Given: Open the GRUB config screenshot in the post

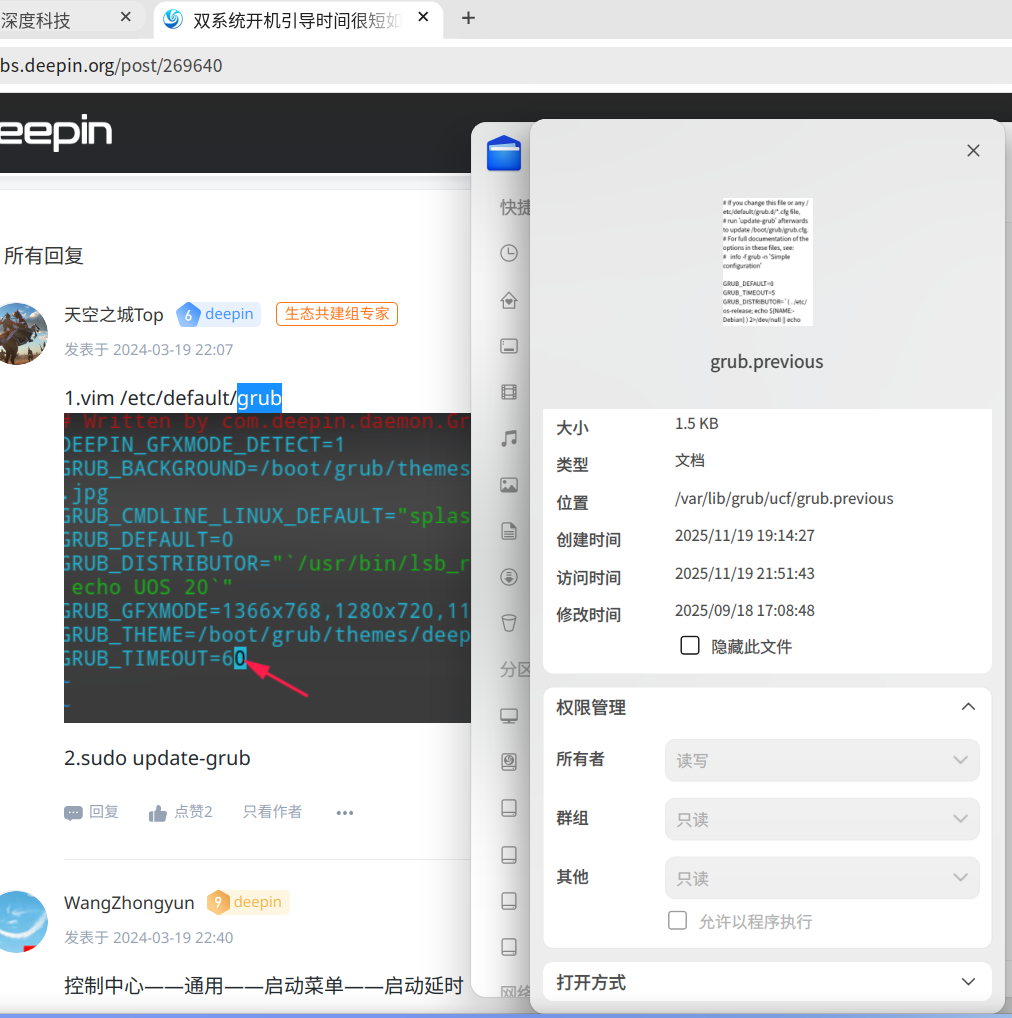Looking at the screenshot, I should (267, 567).
